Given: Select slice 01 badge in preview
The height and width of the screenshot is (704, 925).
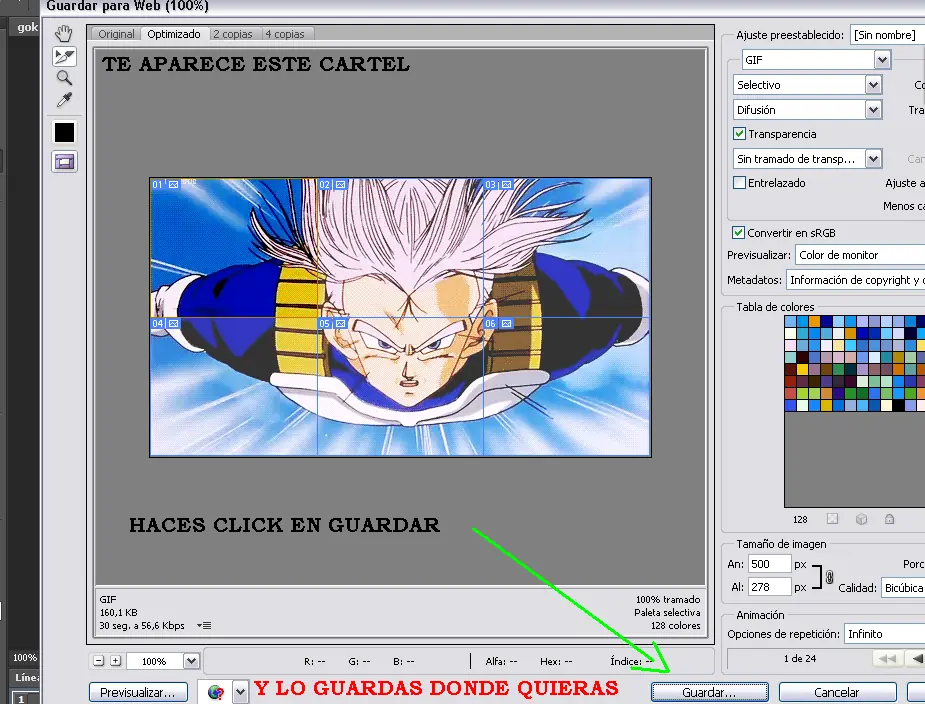Looking at the screenshot, I should click(x=165, y=185).
